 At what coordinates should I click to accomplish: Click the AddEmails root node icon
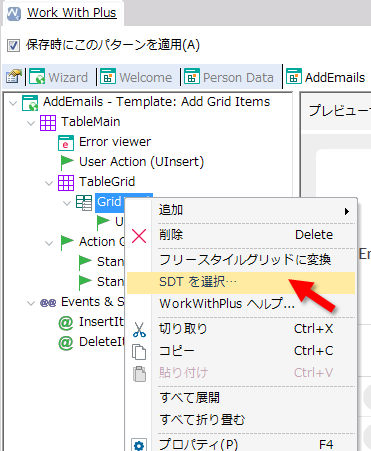(x=30, y=103)
